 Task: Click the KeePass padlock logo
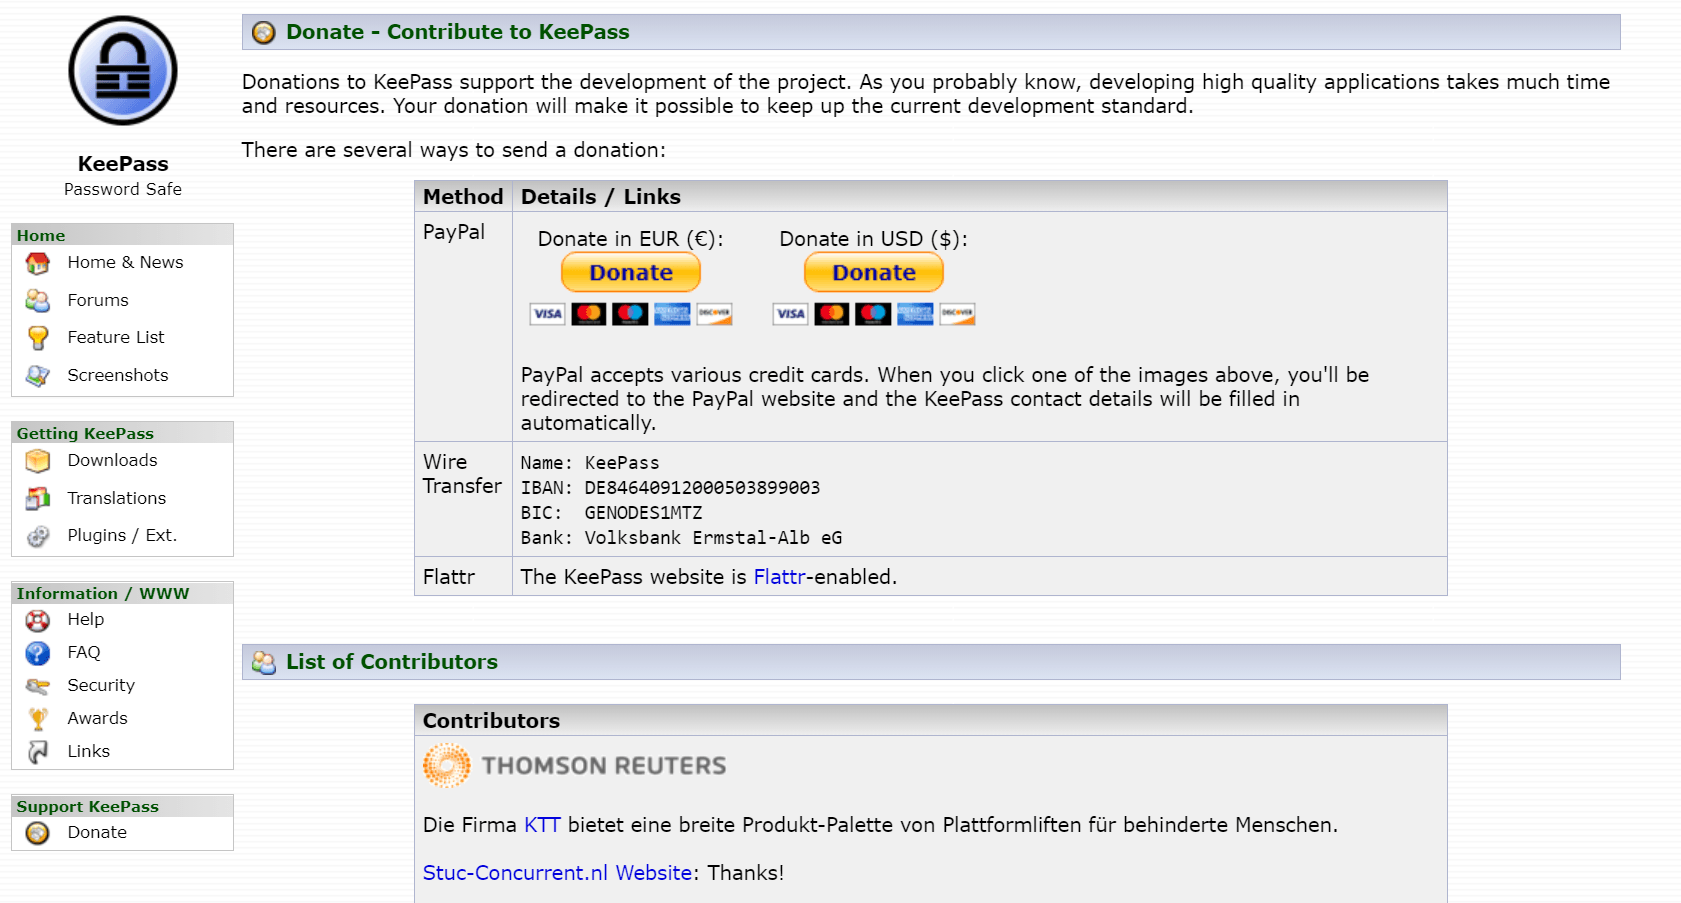click(122, 70)
